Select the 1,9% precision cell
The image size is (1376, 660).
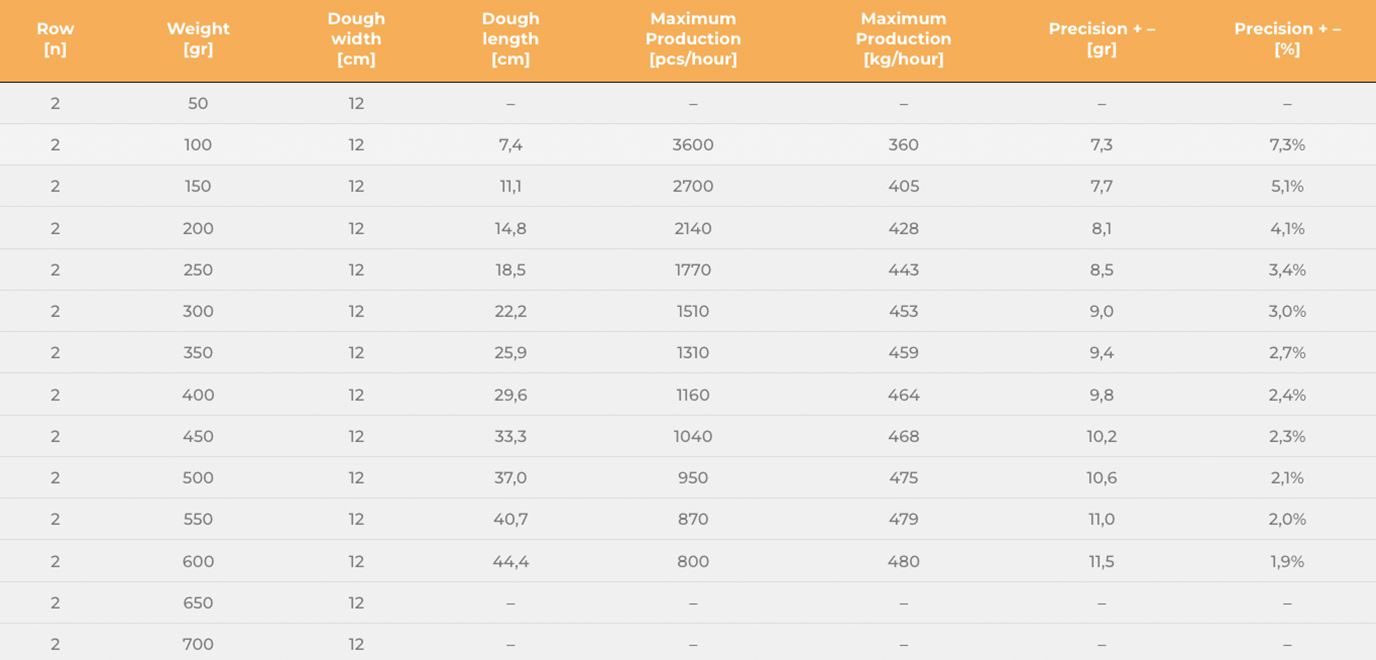click(1287, 562)
